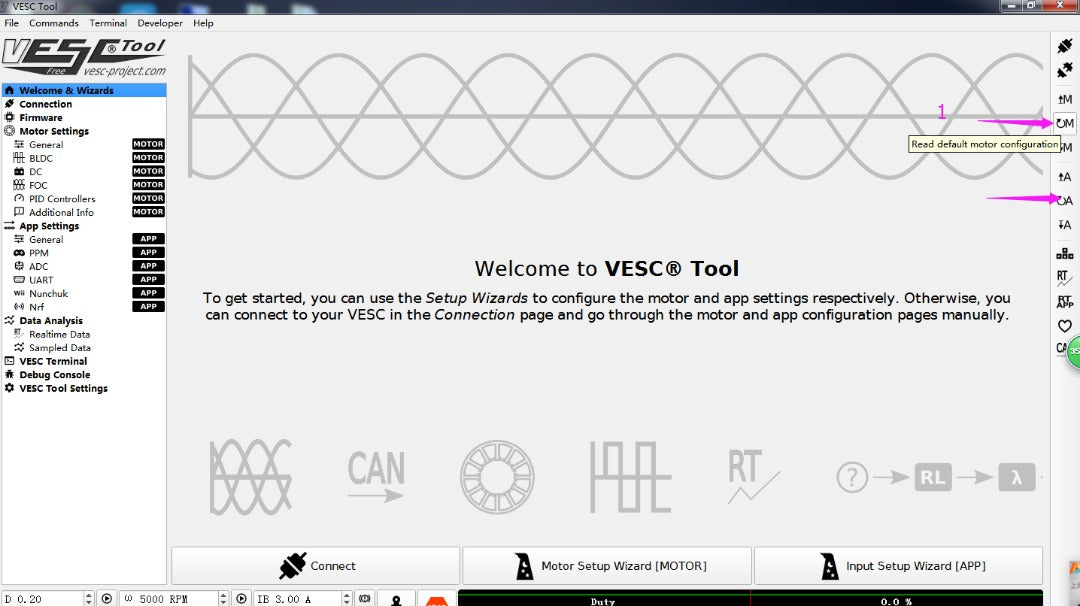This screenshot has height=606, width=1080.
Task: Select the App Settings section
Action: pos(84,226)
